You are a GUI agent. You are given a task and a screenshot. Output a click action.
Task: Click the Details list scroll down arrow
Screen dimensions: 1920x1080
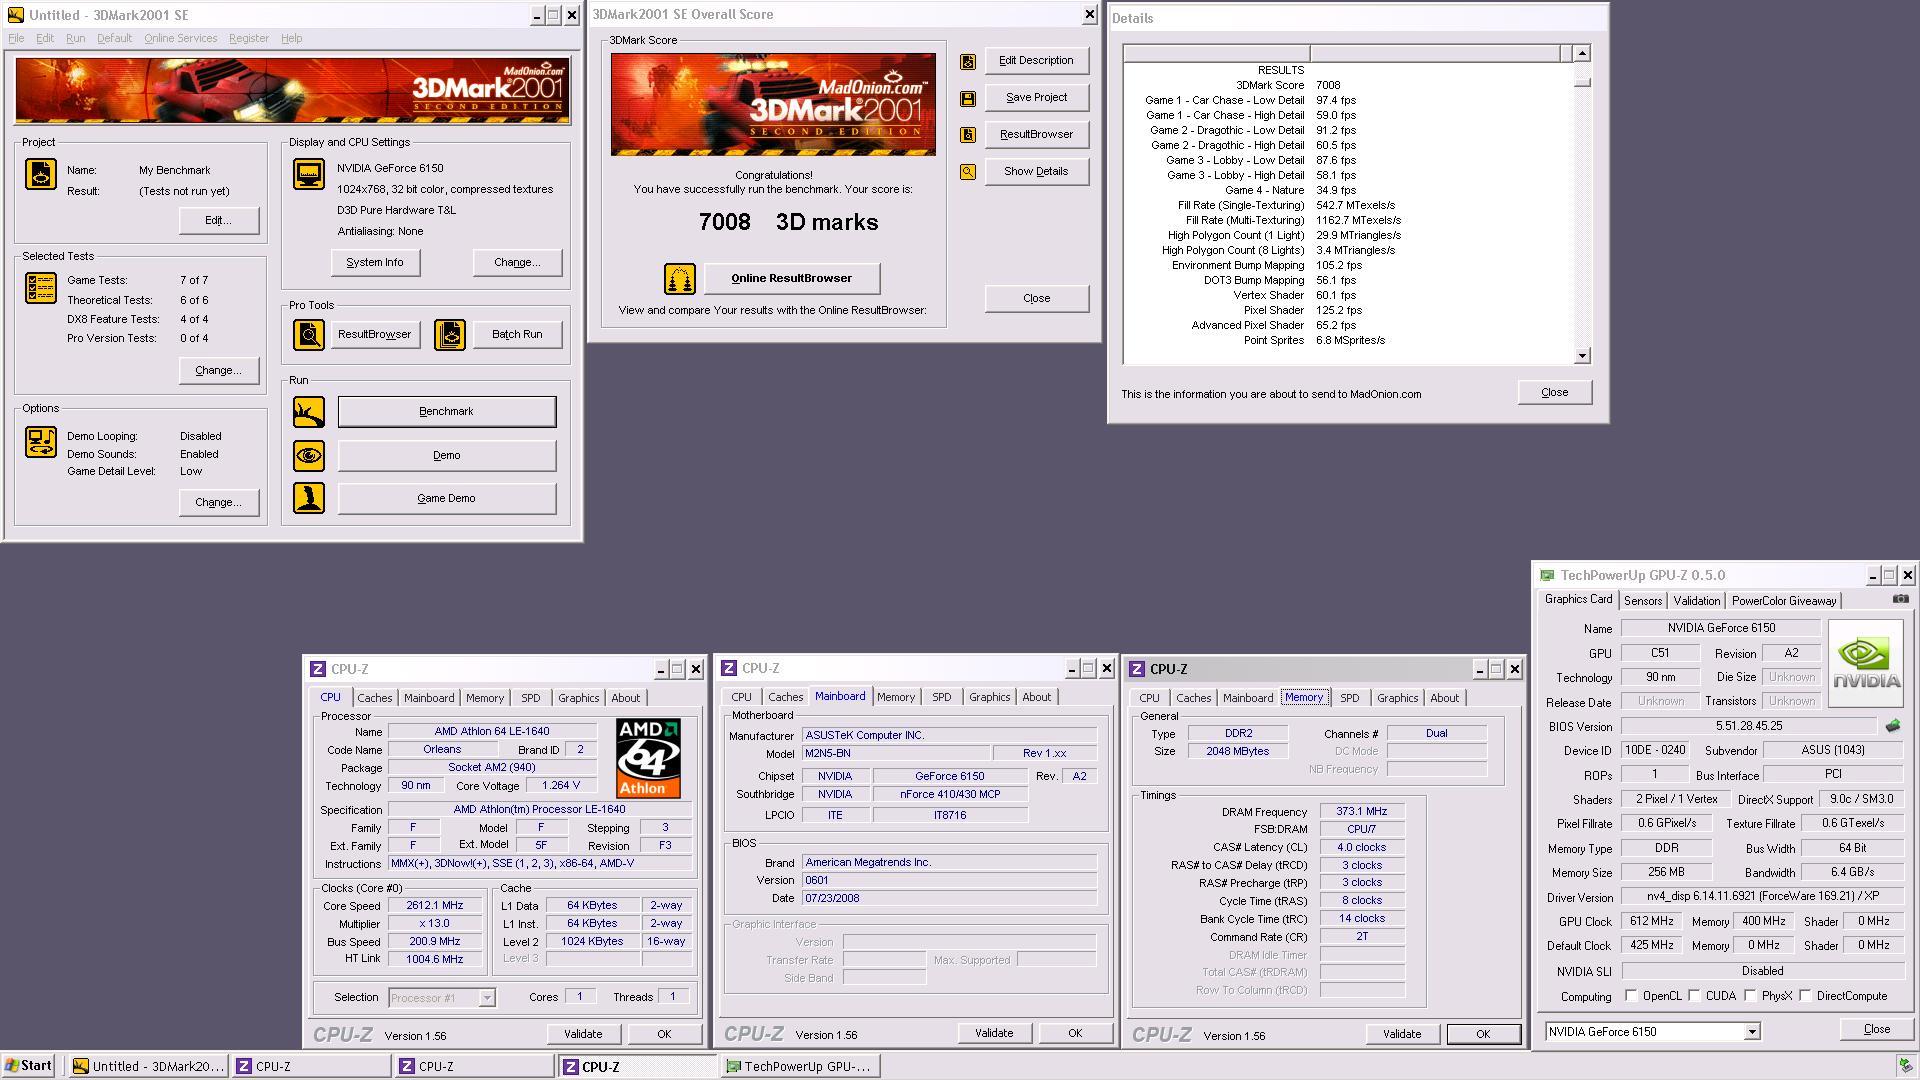[1582, 356]
